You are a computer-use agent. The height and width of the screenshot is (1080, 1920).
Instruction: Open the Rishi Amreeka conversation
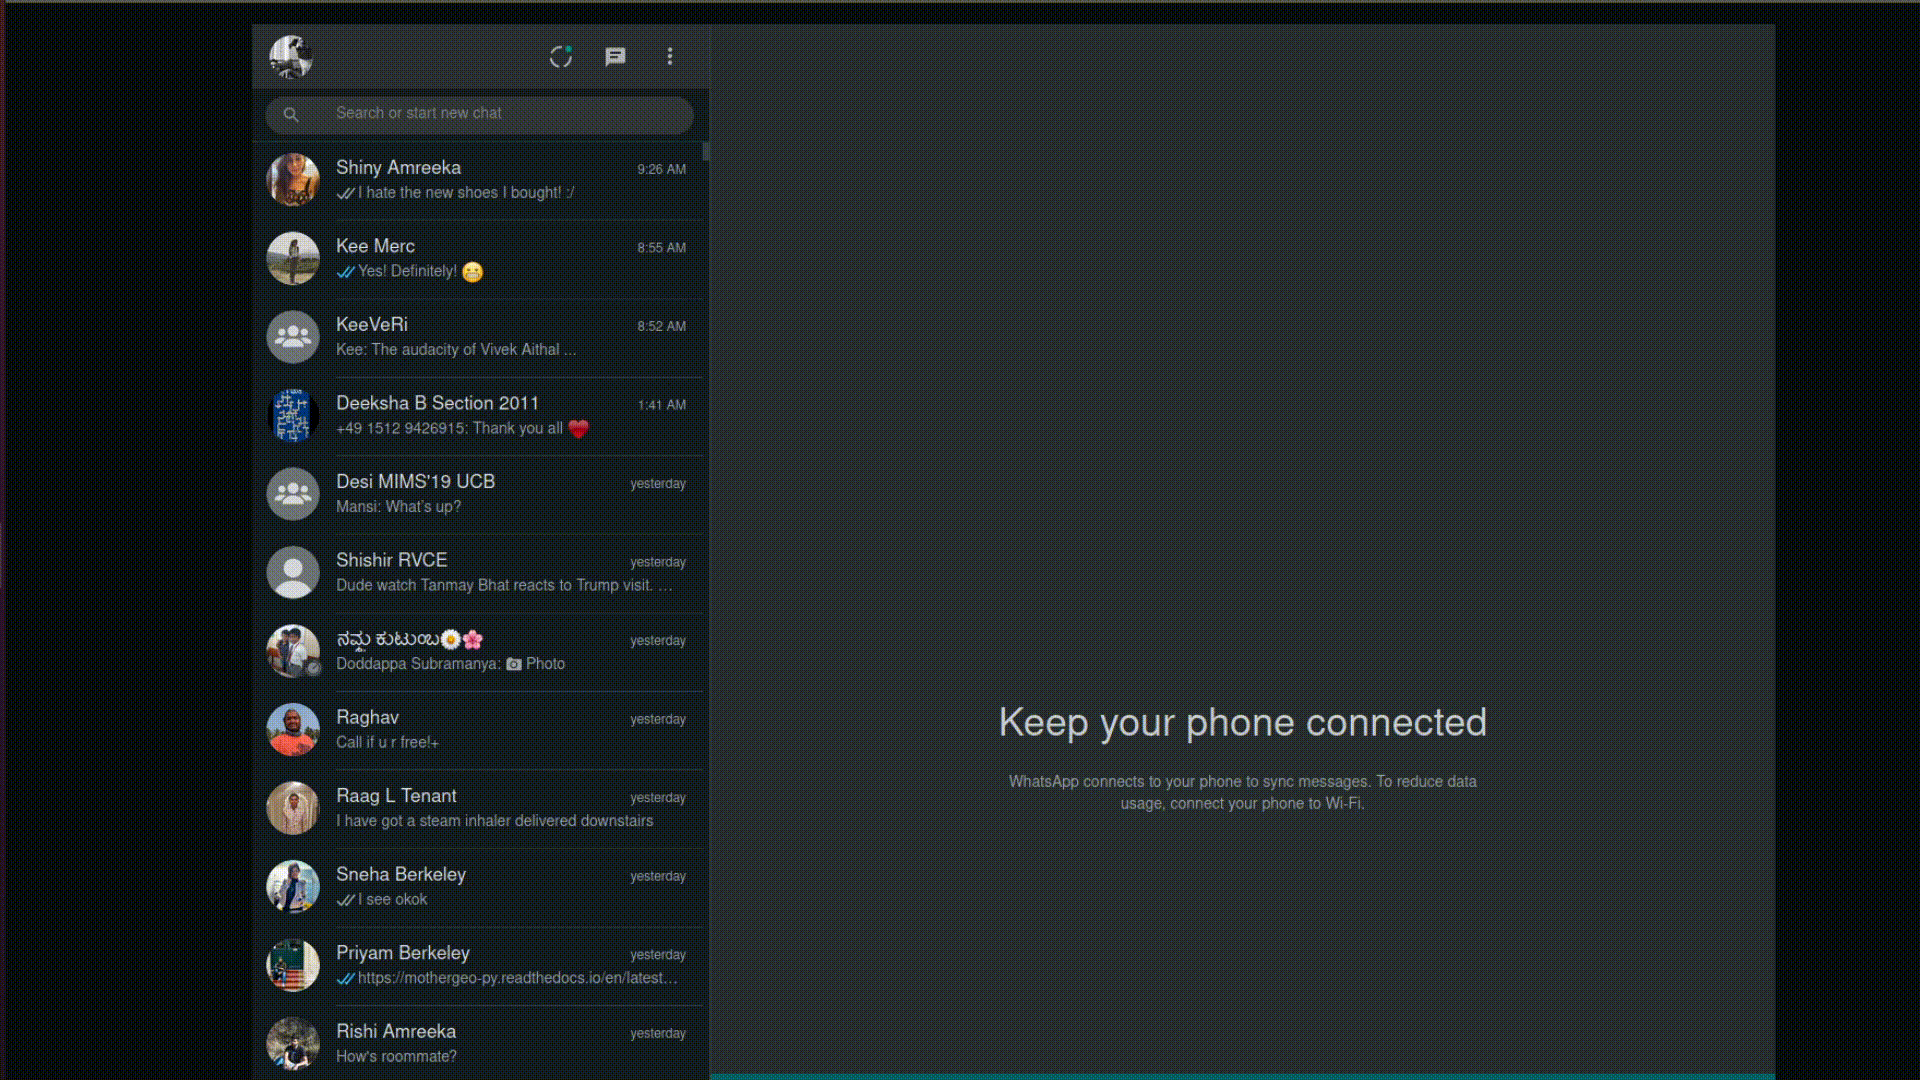point(480,1043)
